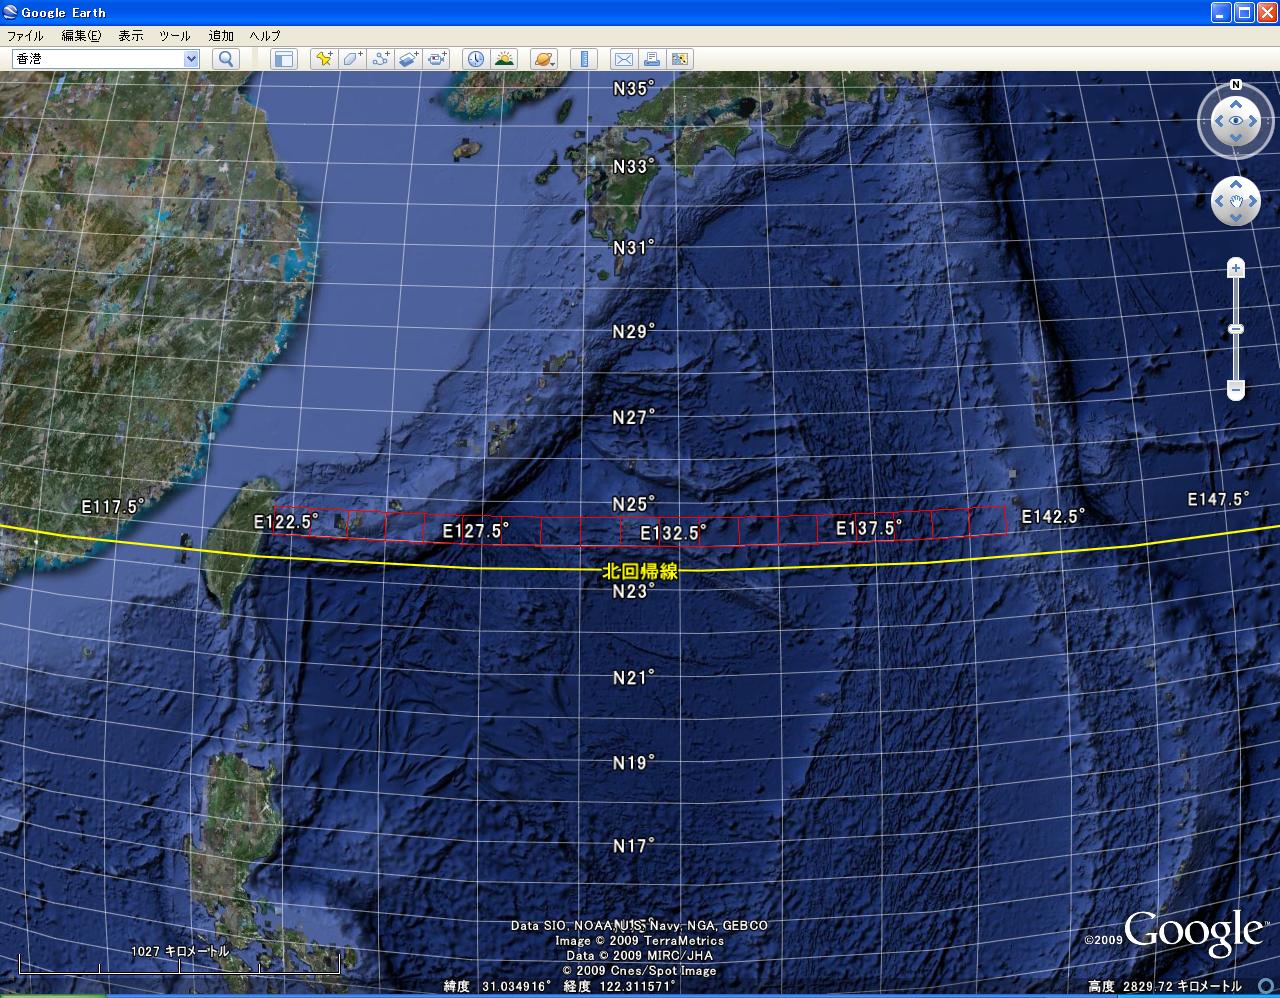Click the print icon
The image size is (1280, 998).
click(x=651, y=59)
